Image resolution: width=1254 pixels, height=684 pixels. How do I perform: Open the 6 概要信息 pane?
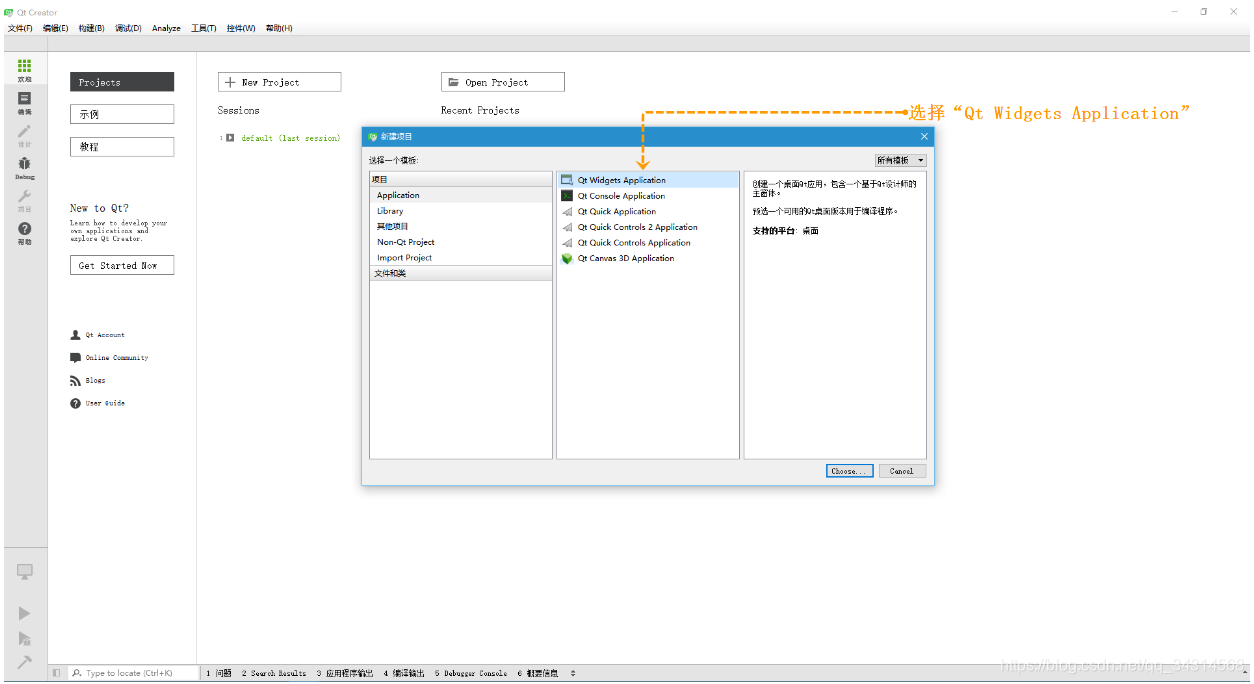[538, 673]
